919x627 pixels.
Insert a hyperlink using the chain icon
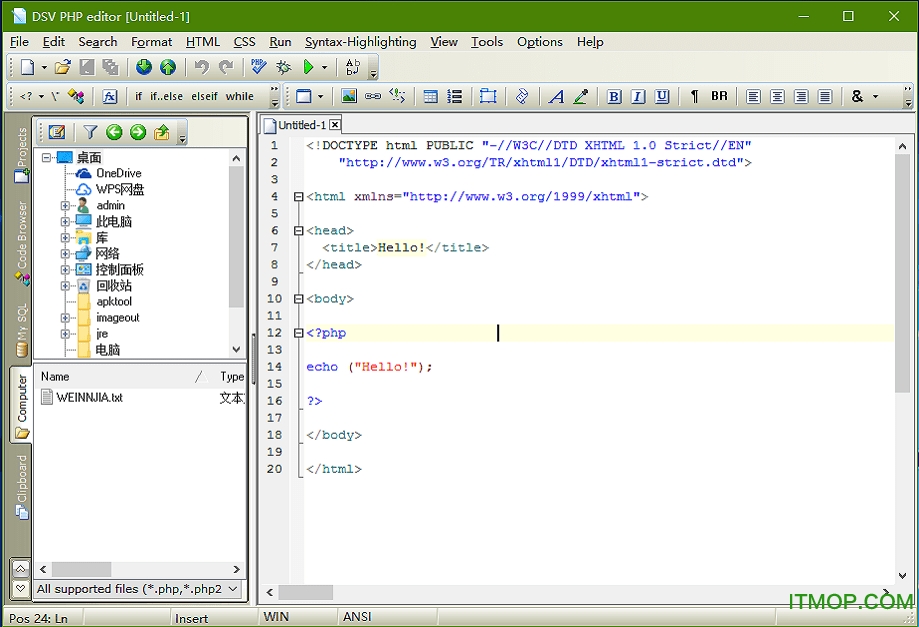372,96
